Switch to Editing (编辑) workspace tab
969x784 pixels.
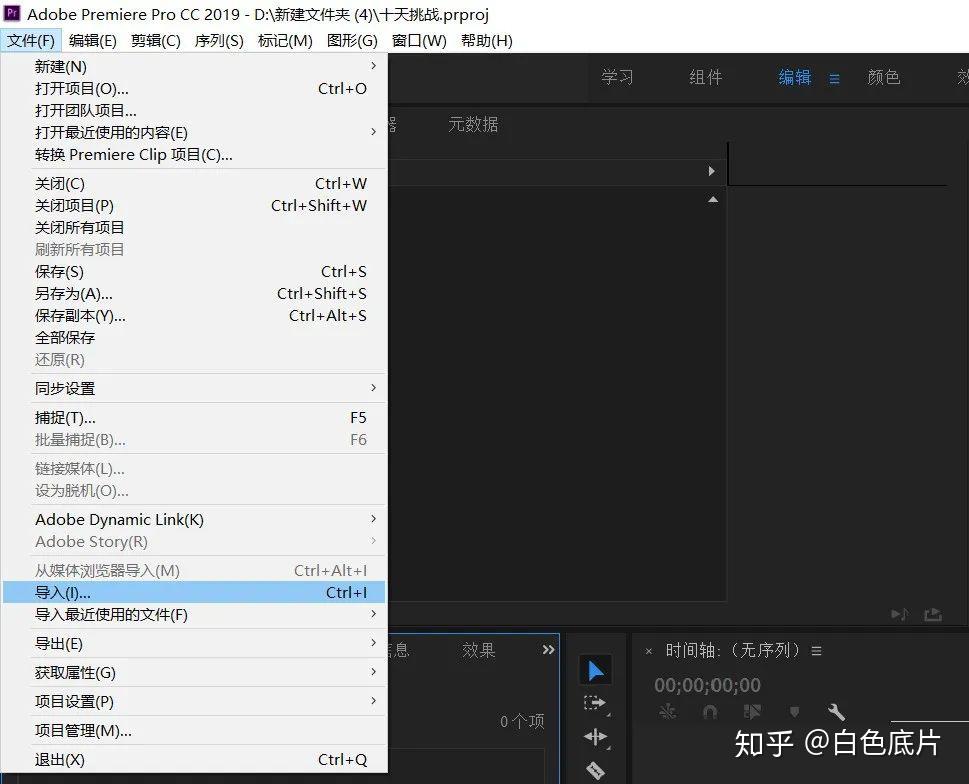pyautogui.click(x=795, y=77)
